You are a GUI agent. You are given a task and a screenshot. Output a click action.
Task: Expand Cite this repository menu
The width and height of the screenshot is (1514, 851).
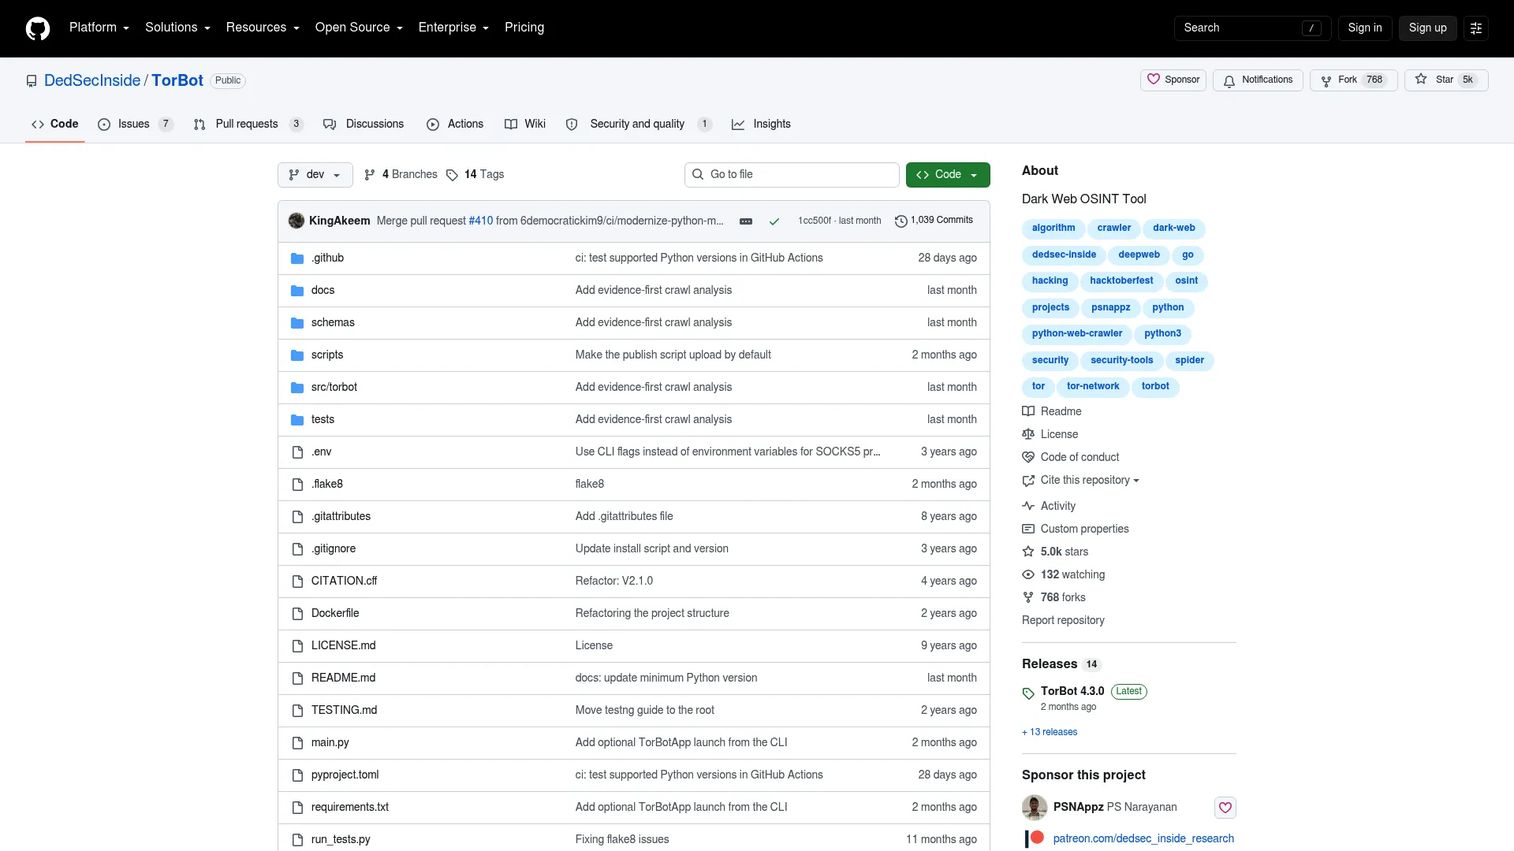point(1081,480)
